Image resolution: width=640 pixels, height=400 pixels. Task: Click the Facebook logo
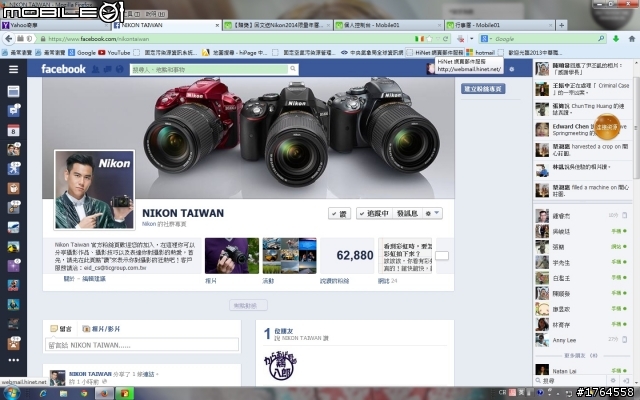(63, 69)
